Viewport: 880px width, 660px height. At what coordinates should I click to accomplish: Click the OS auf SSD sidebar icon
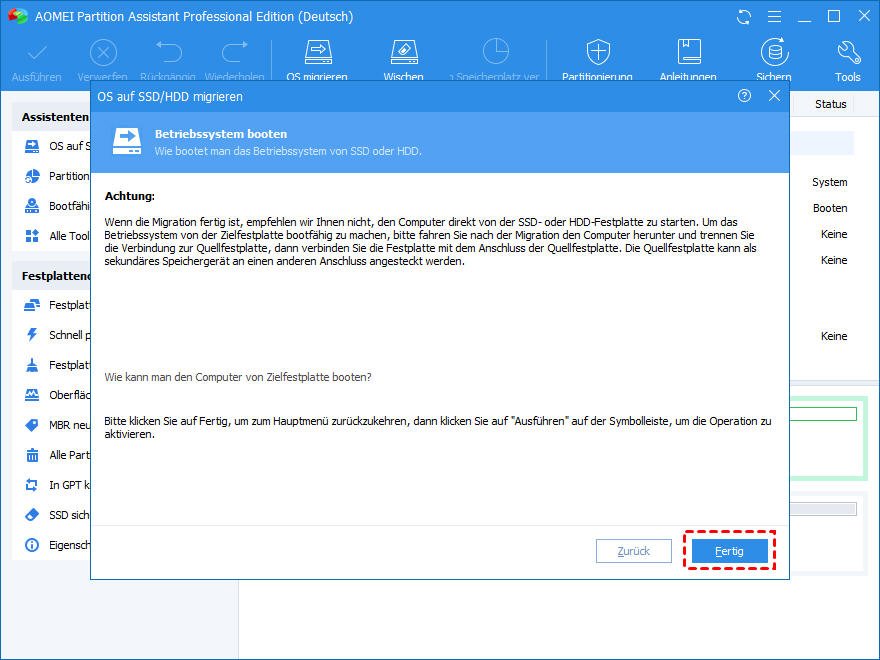click(32, 146)
